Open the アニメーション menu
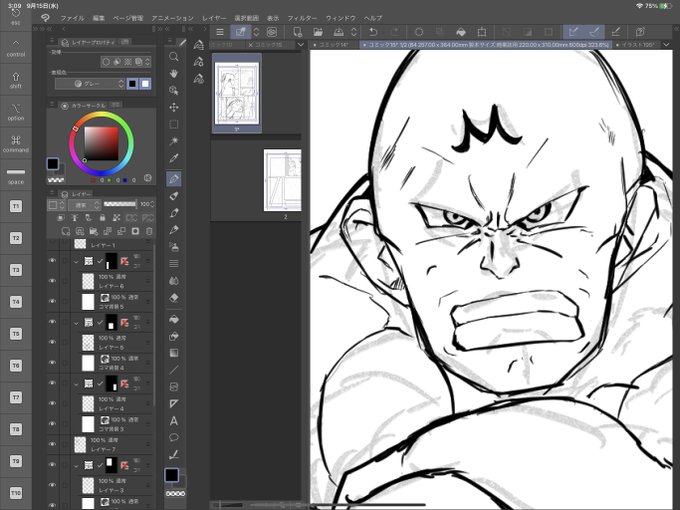The height and width of the screenshot is (510, 680). tap(173, 18)
